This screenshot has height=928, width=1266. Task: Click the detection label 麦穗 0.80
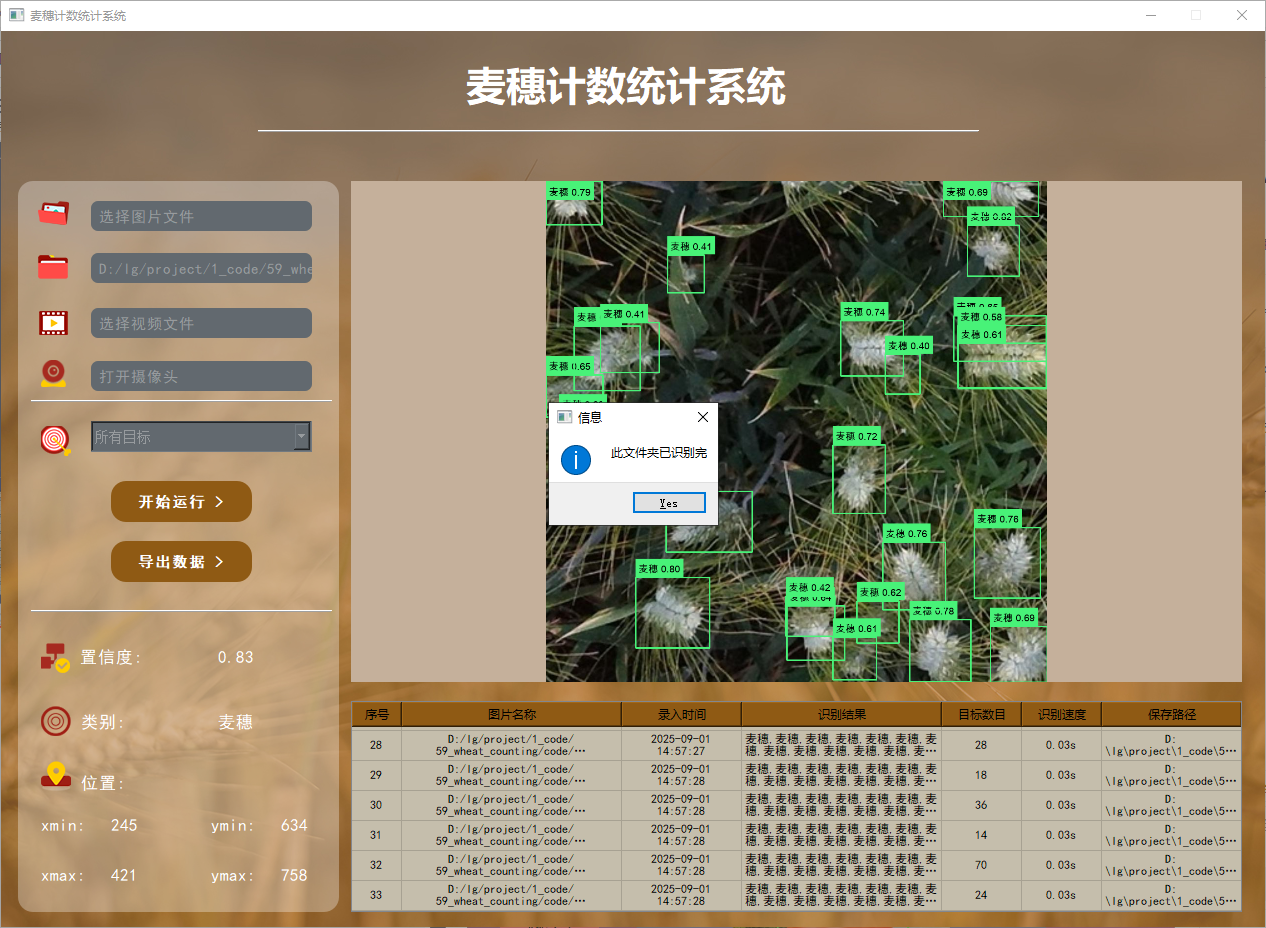(659, 569)
